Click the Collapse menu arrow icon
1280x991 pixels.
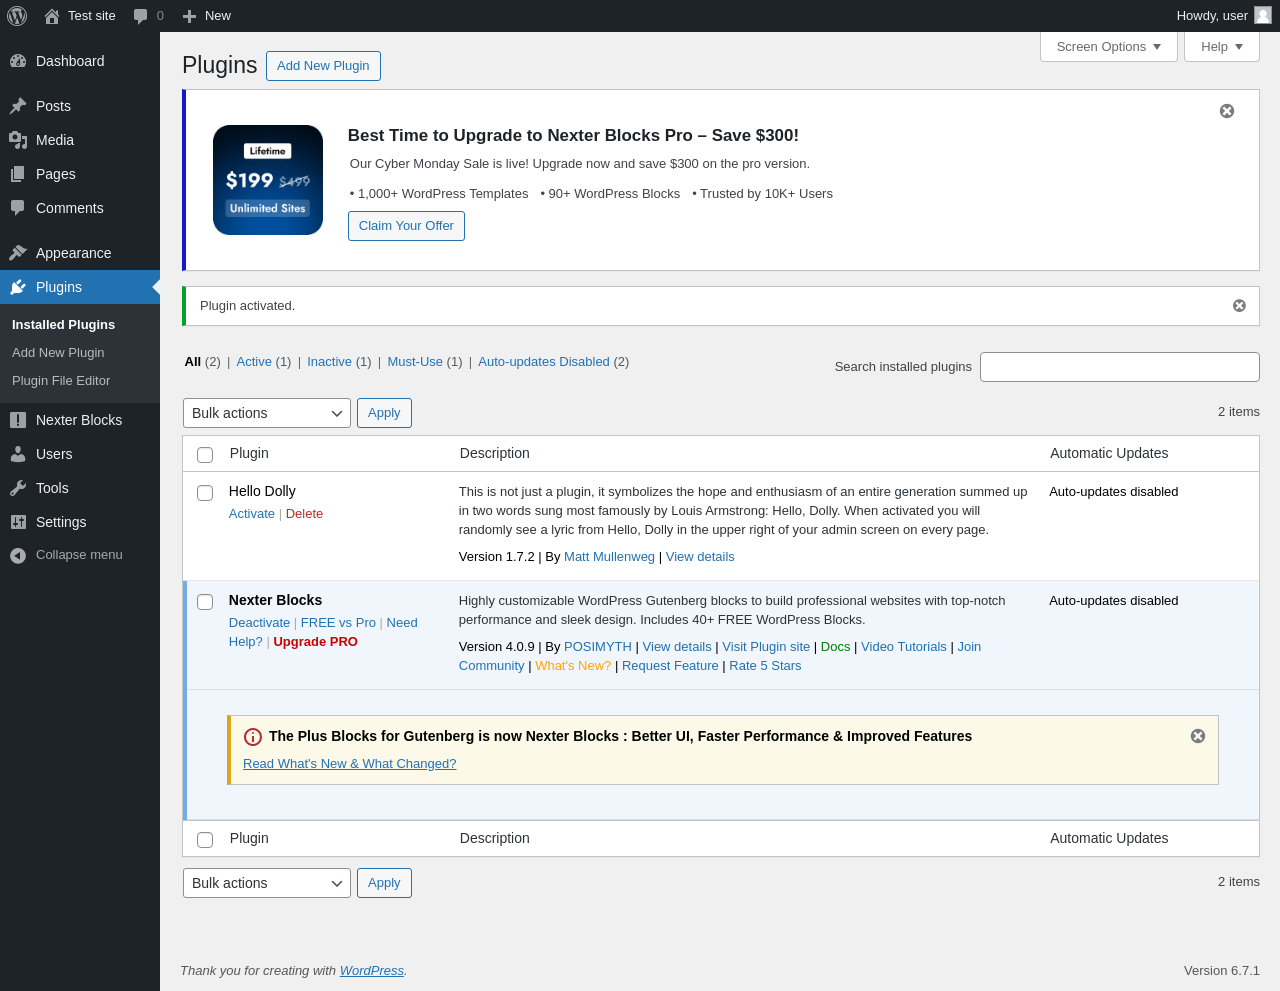click(18, 555)
